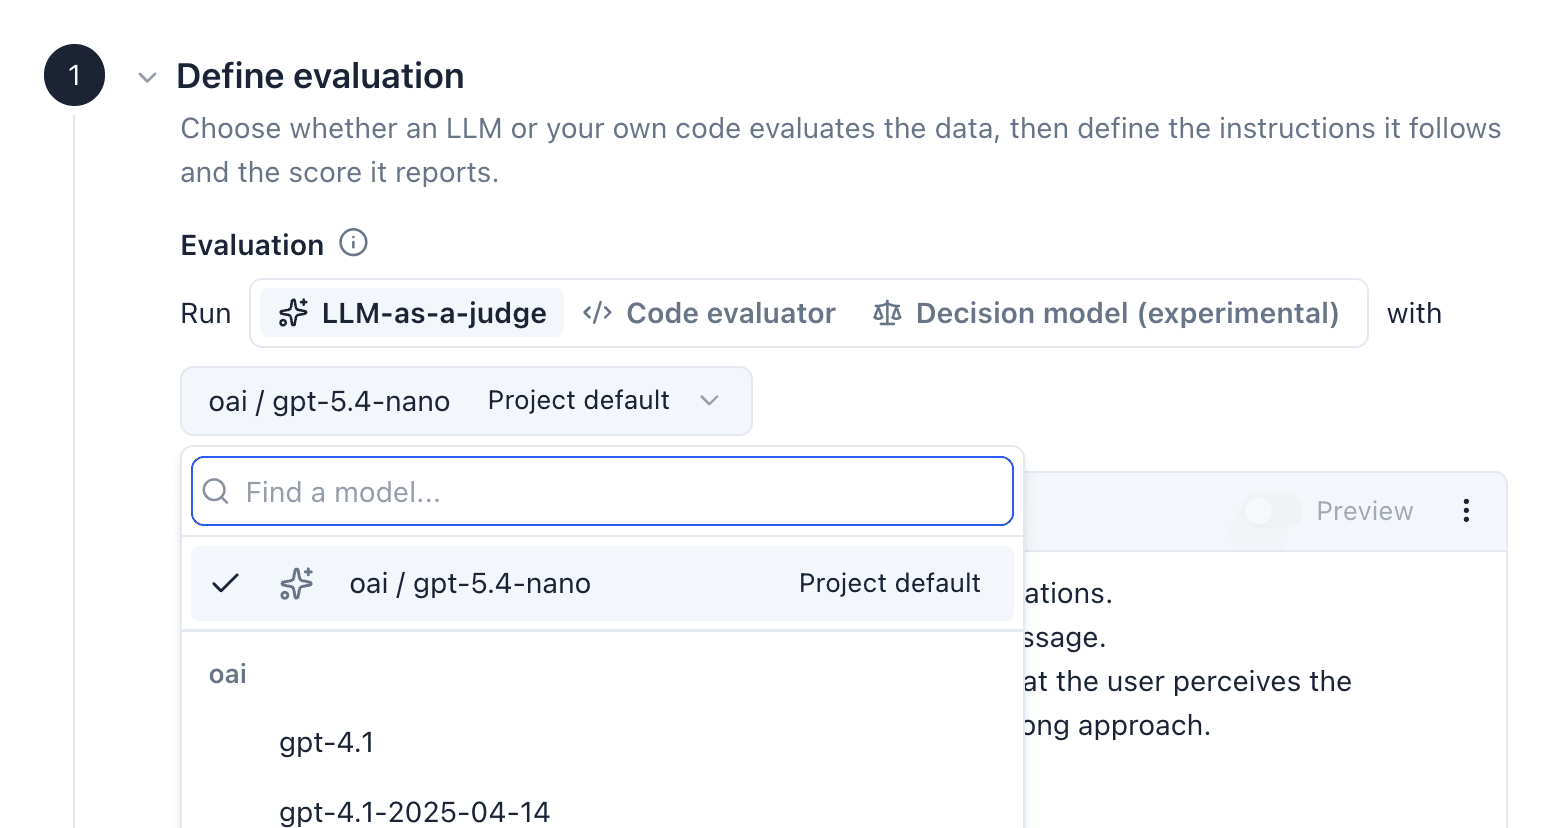Viewport: 1552px width, 828px height.
Task: Select the LLM-as-a-judge option
Action: click(x=412, y=313)
